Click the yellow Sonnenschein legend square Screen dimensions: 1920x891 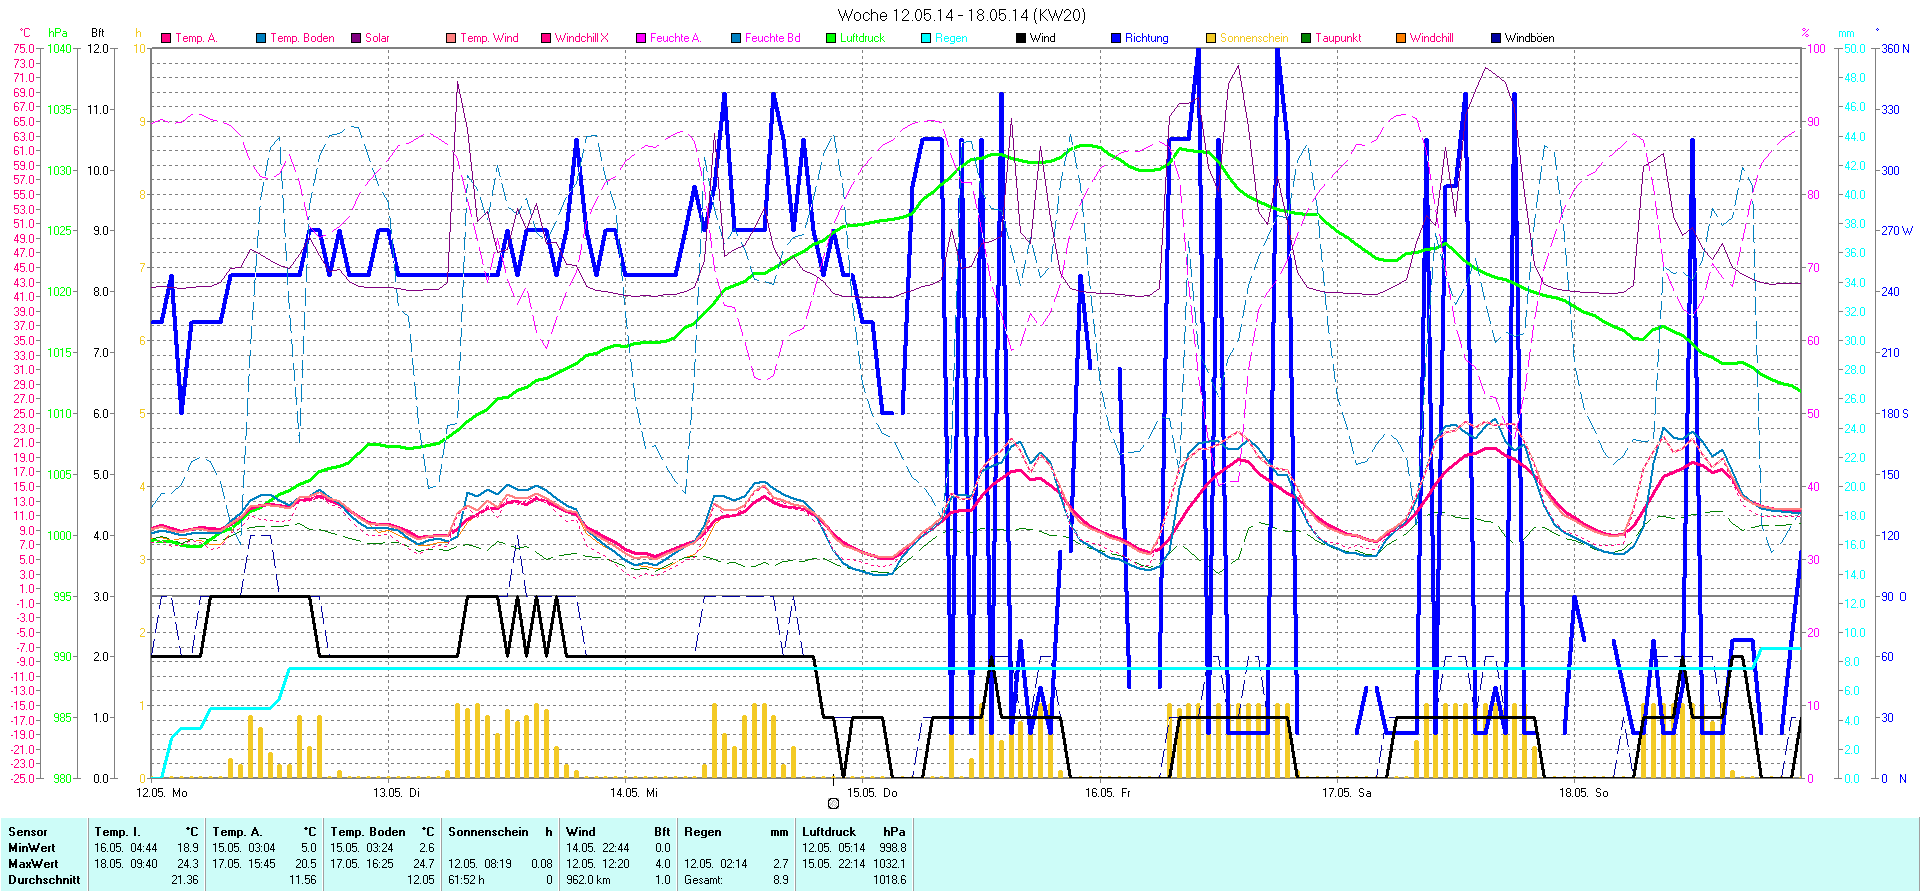(x=1211, y=38)
